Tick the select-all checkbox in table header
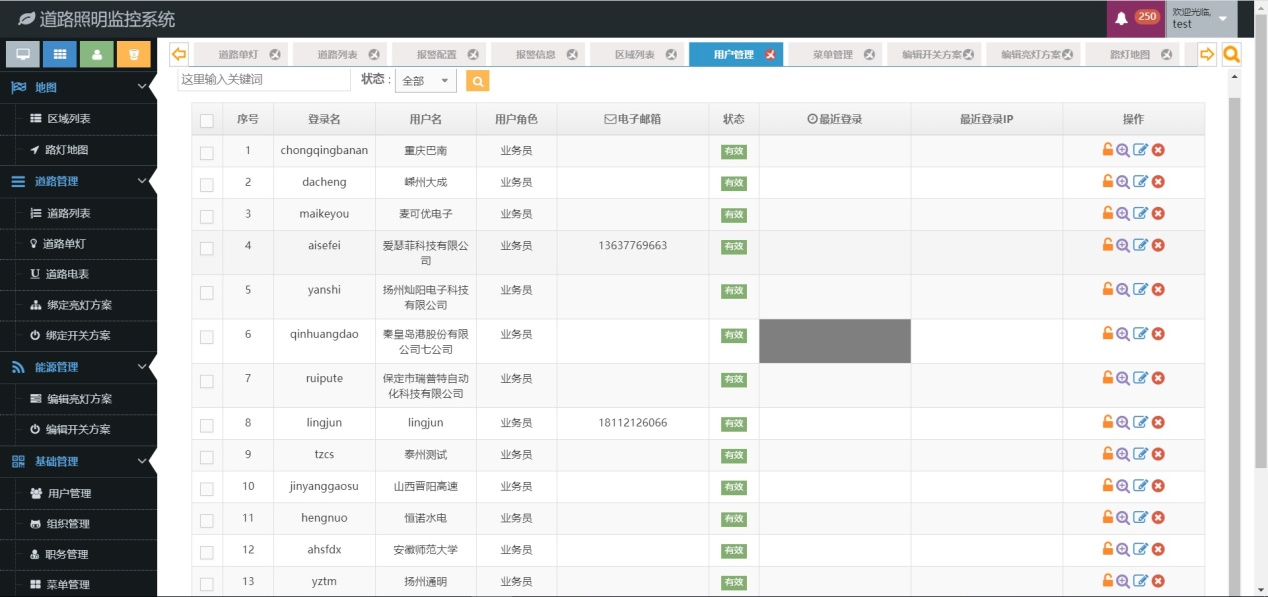This screenshot has height=597, width=1268. pos(207,121)
